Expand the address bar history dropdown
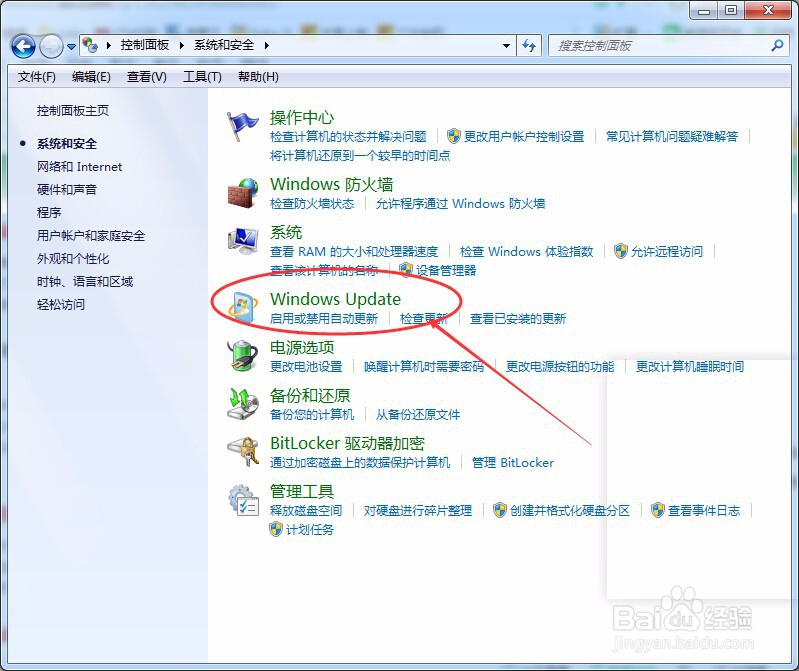Viewport: 799px width, 671px height. click(x=506, y=46)
